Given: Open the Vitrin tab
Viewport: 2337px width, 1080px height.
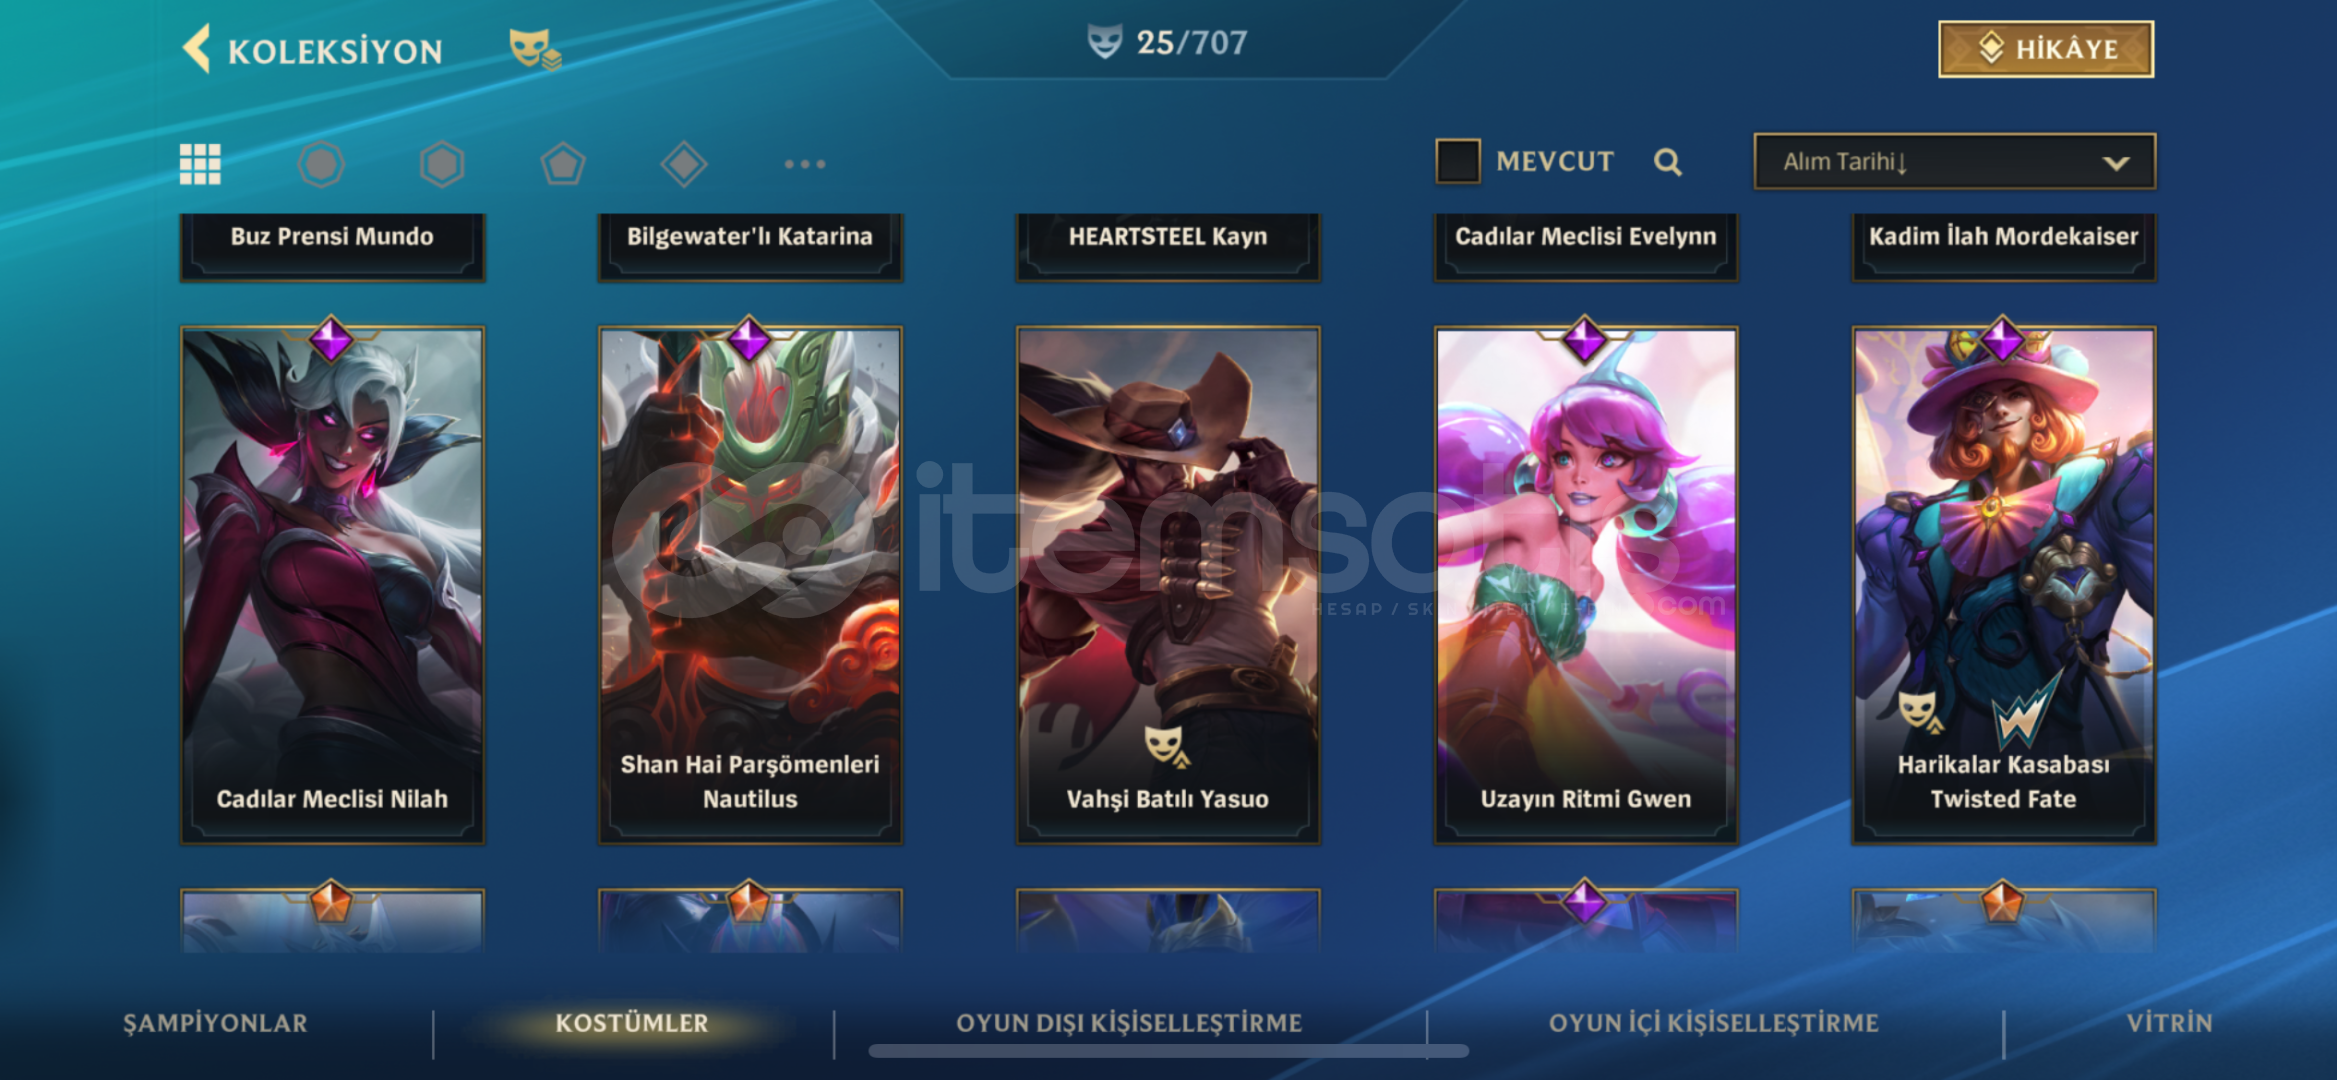Looking at the screenshot, I should [x=2169, y=1023].
